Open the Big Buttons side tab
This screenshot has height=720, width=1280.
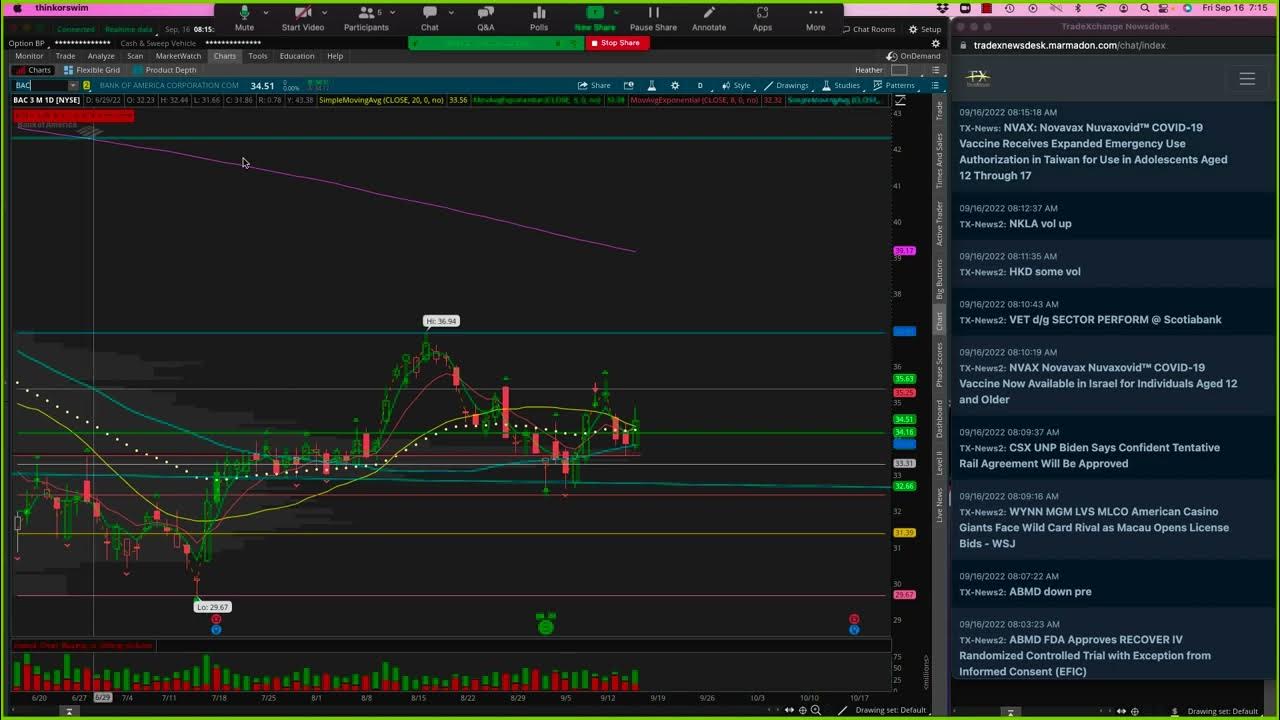[x=939, y=279]
